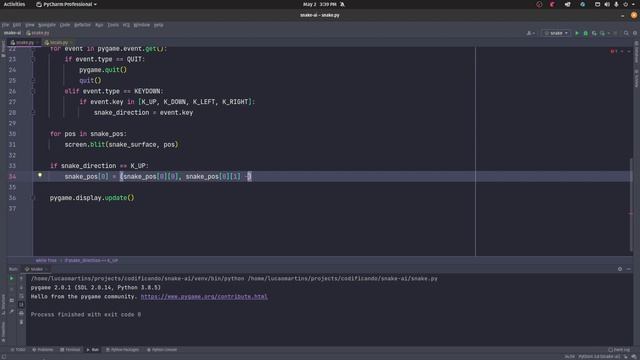Viewport: 640px width, 360px height.
Task: Toggle the fold marker at line 25
Action: [33, 80]
